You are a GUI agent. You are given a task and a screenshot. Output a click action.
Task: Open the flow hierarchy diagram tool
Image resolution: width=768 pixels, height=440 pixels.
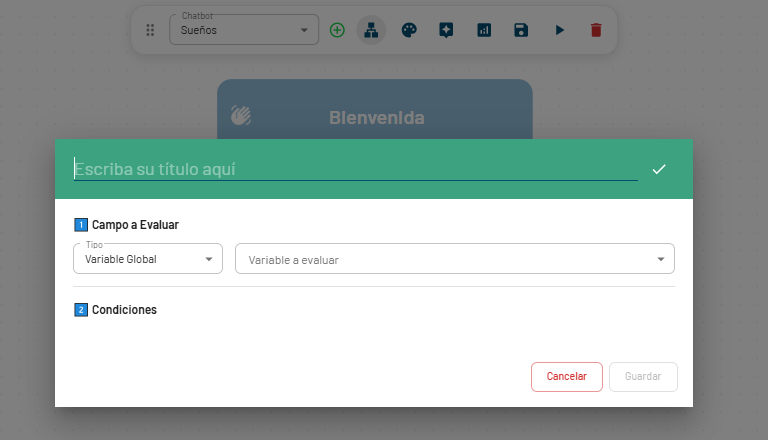point(371,30)
